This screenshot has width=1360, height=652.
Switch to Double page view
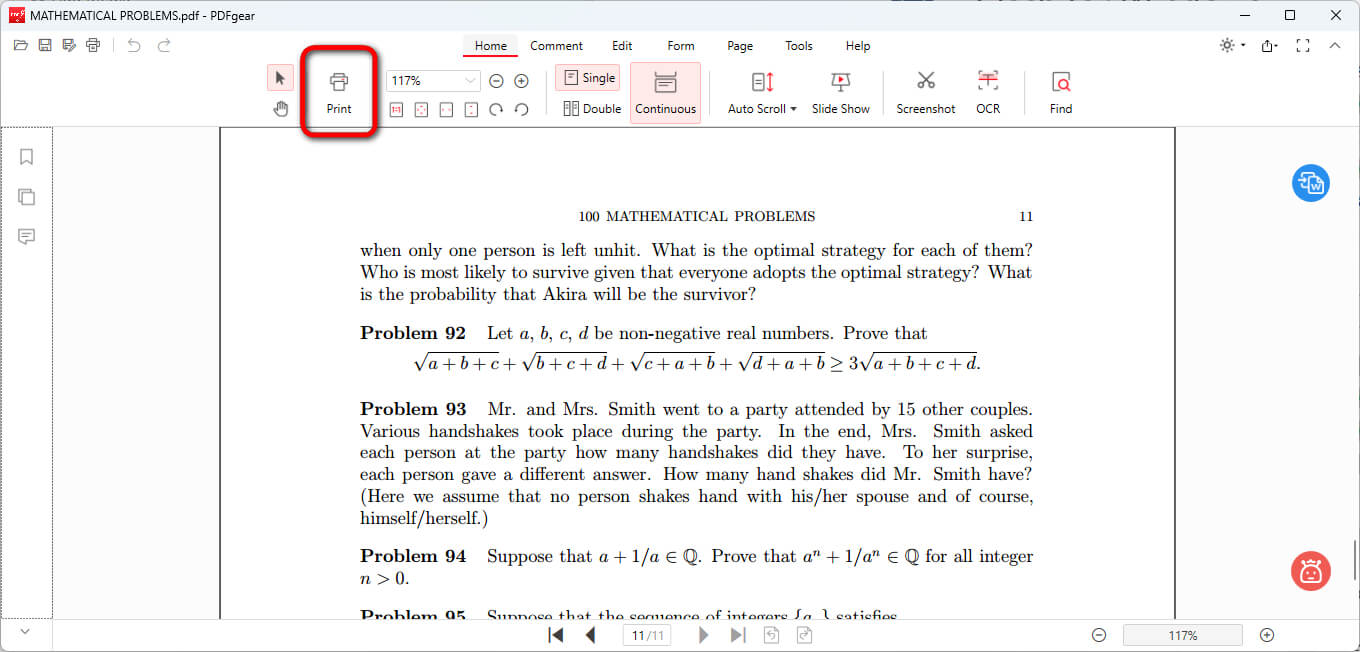coord(592,109)
